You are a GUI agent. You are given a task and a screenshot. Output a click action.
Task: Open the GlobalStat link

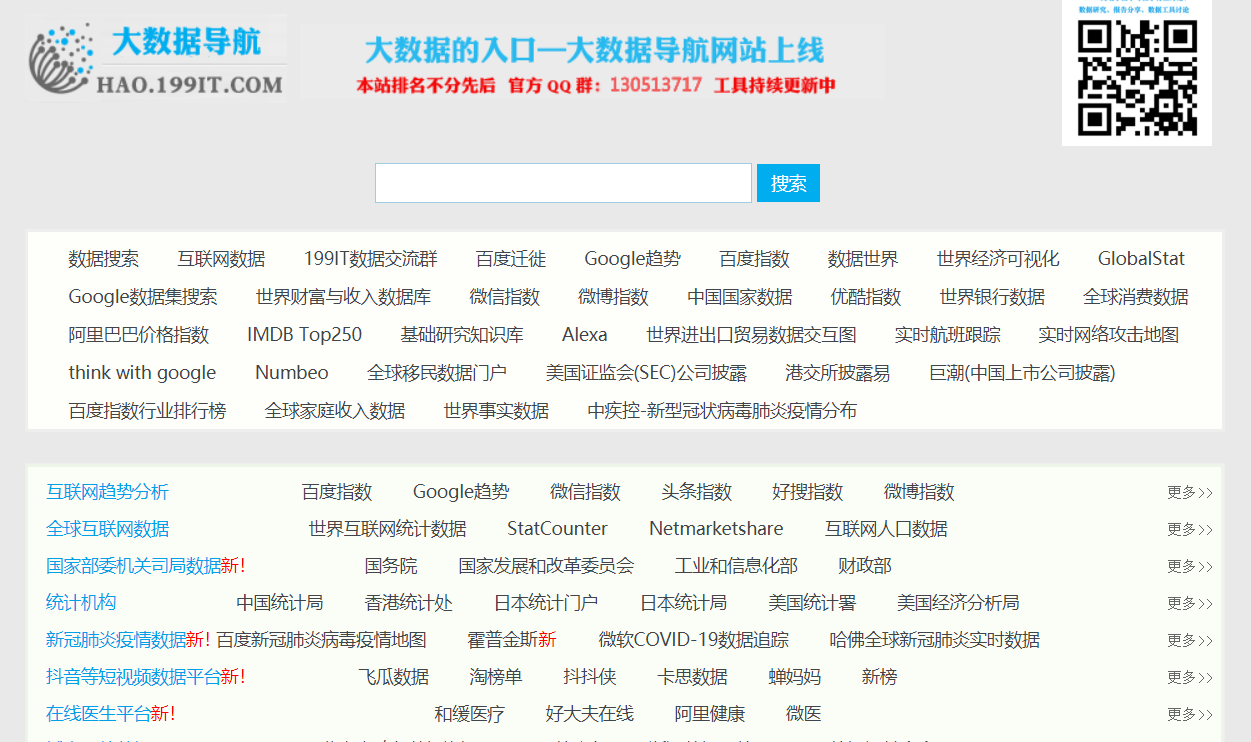point(1141,259)
